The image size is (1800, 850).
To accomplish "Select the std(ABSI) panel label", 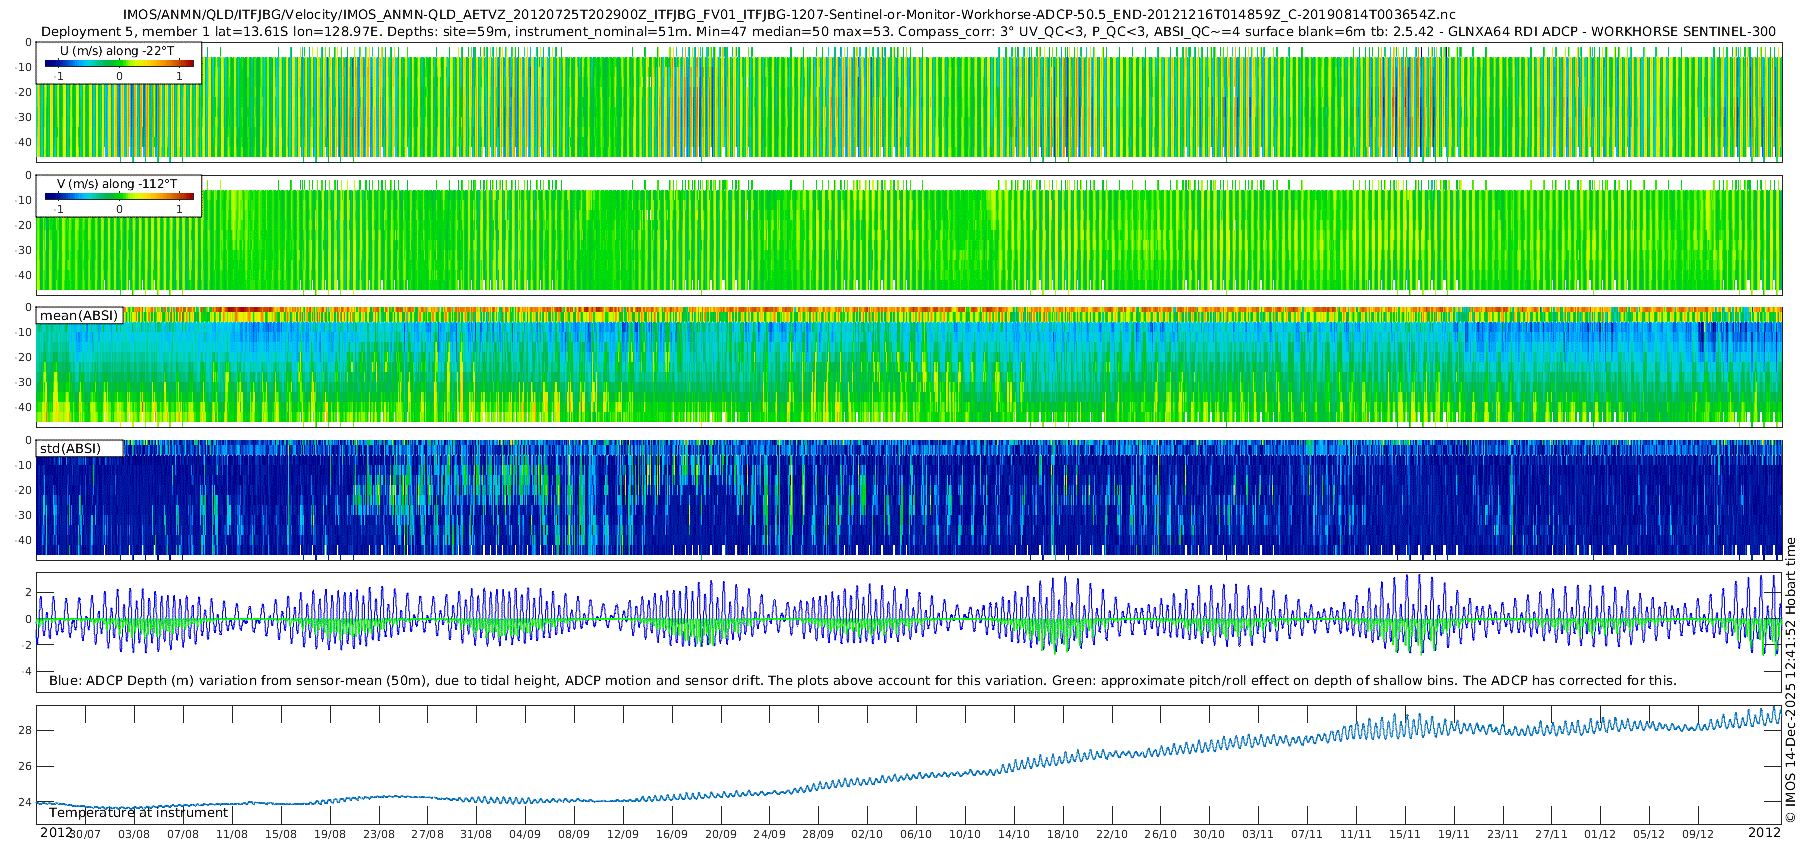I will pos(70,448).
